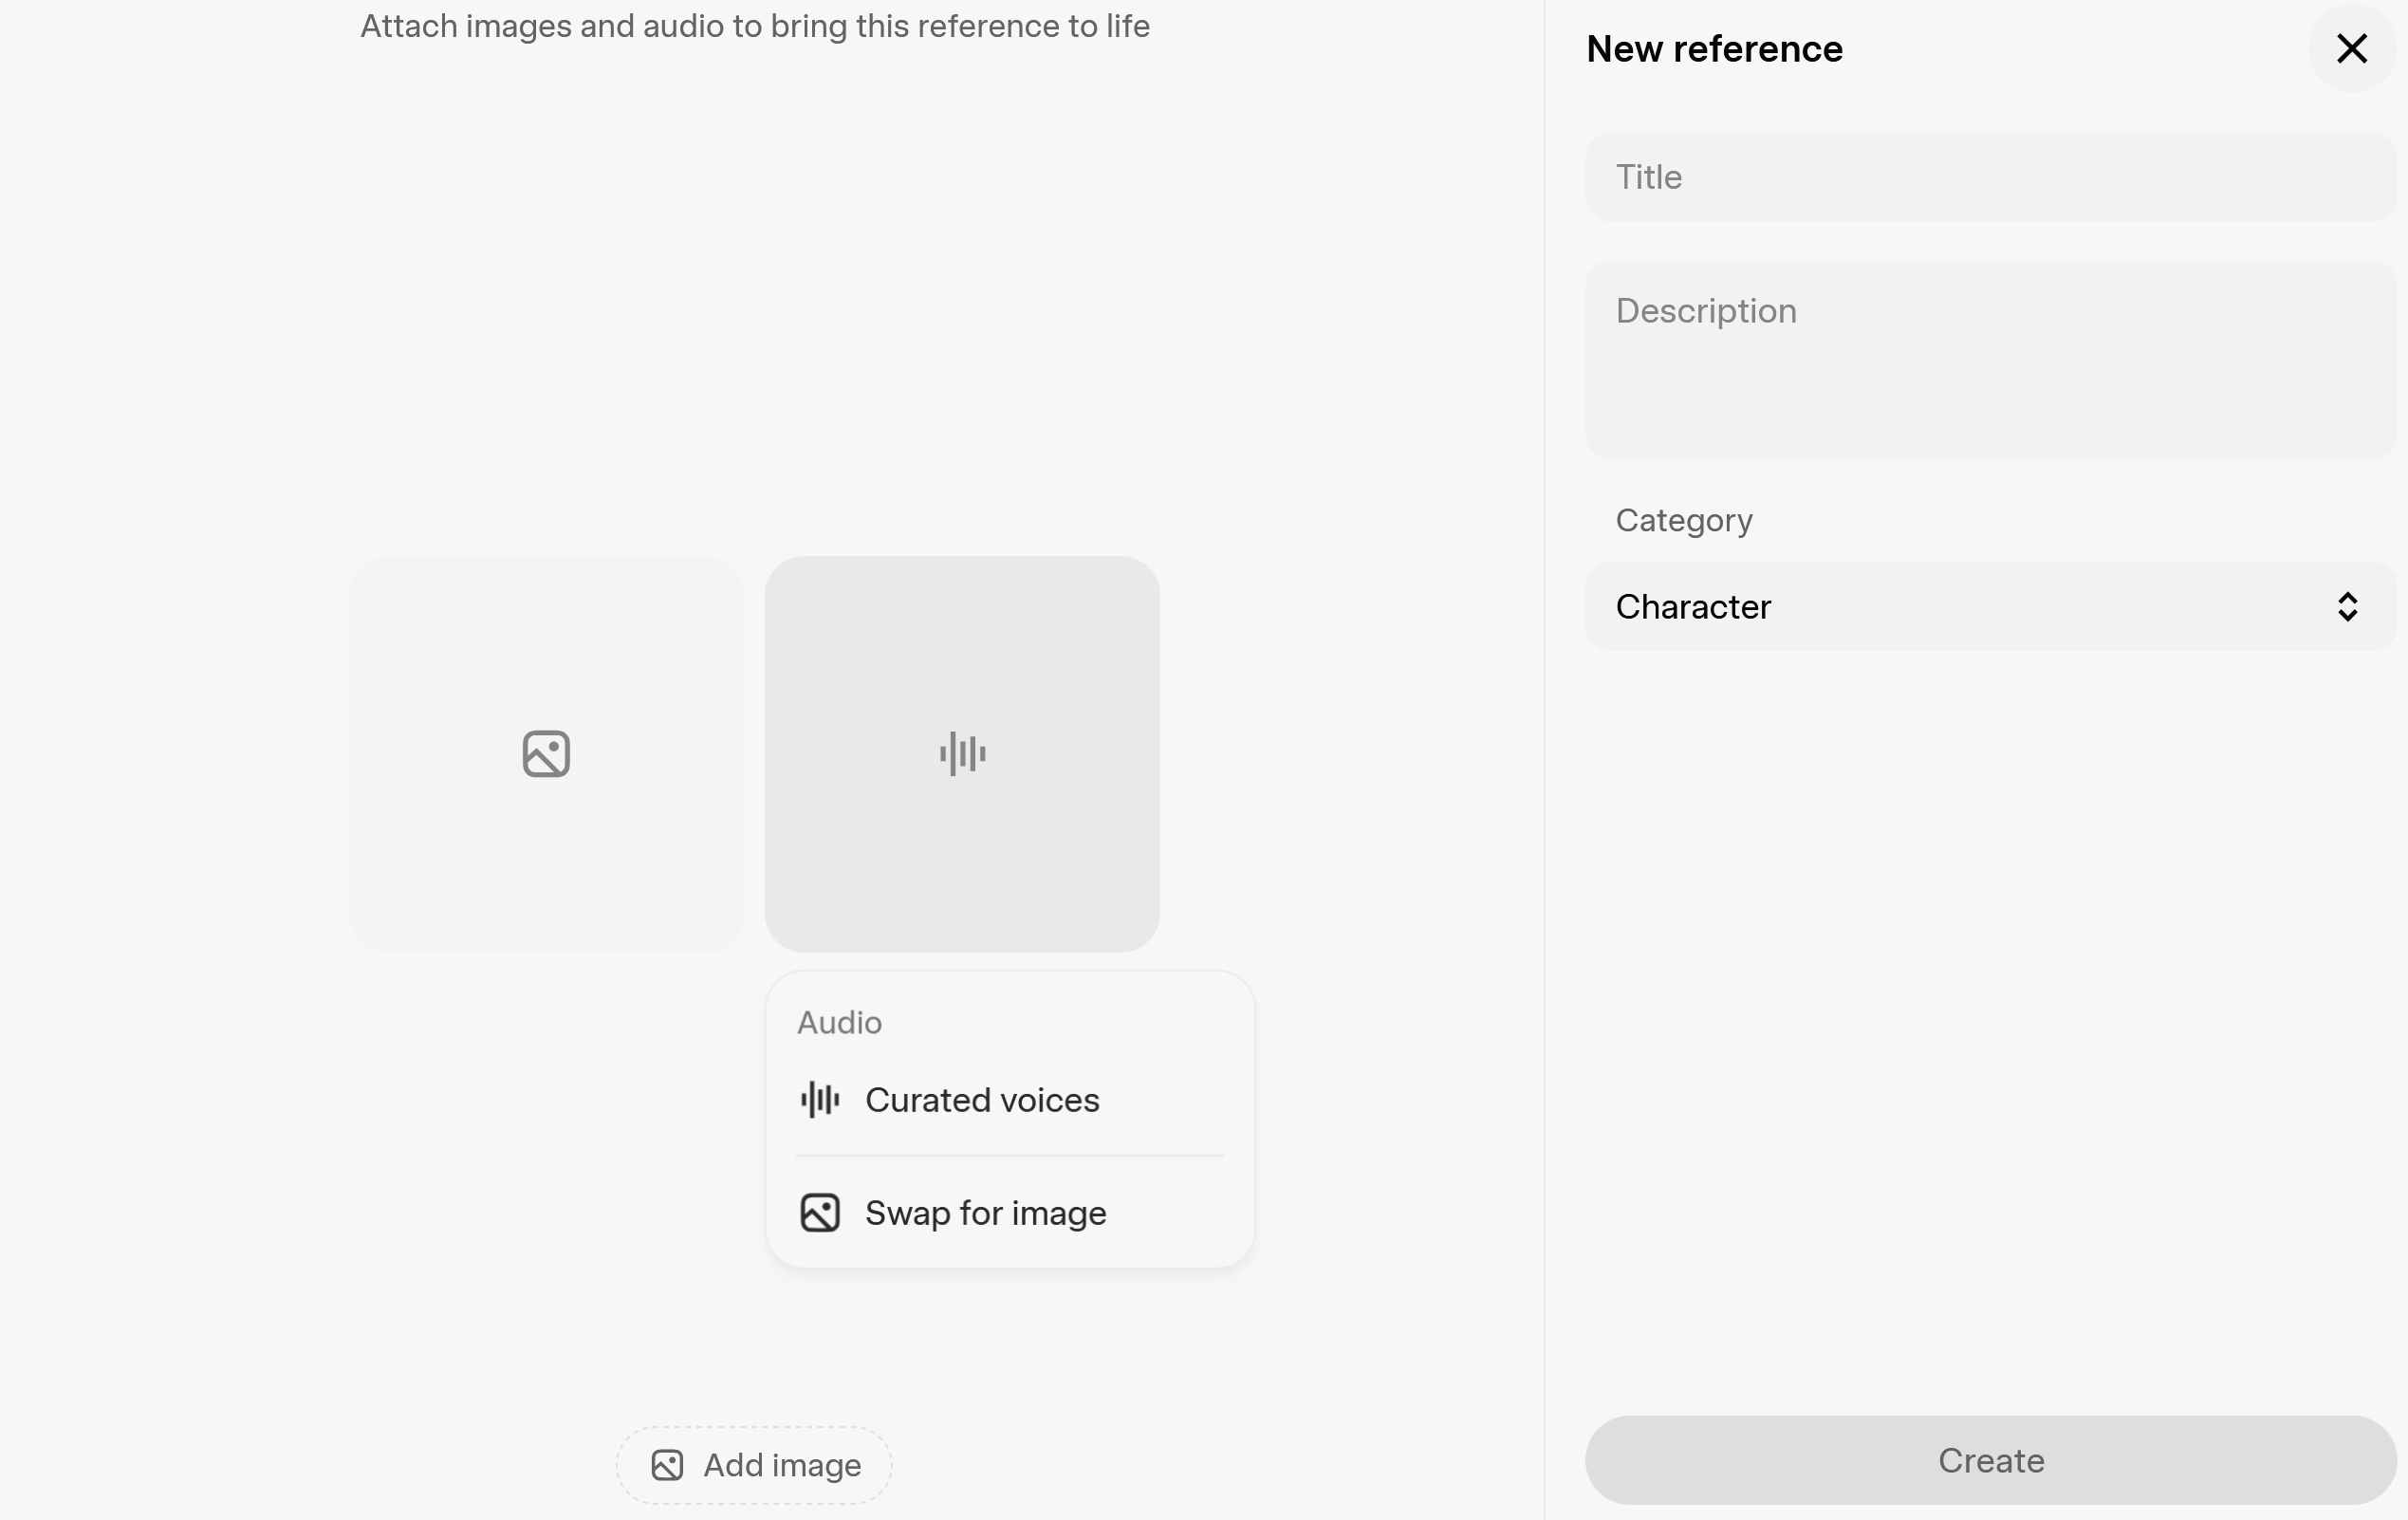
Task: Focus the Title input field
Action: pos(1990,177)
